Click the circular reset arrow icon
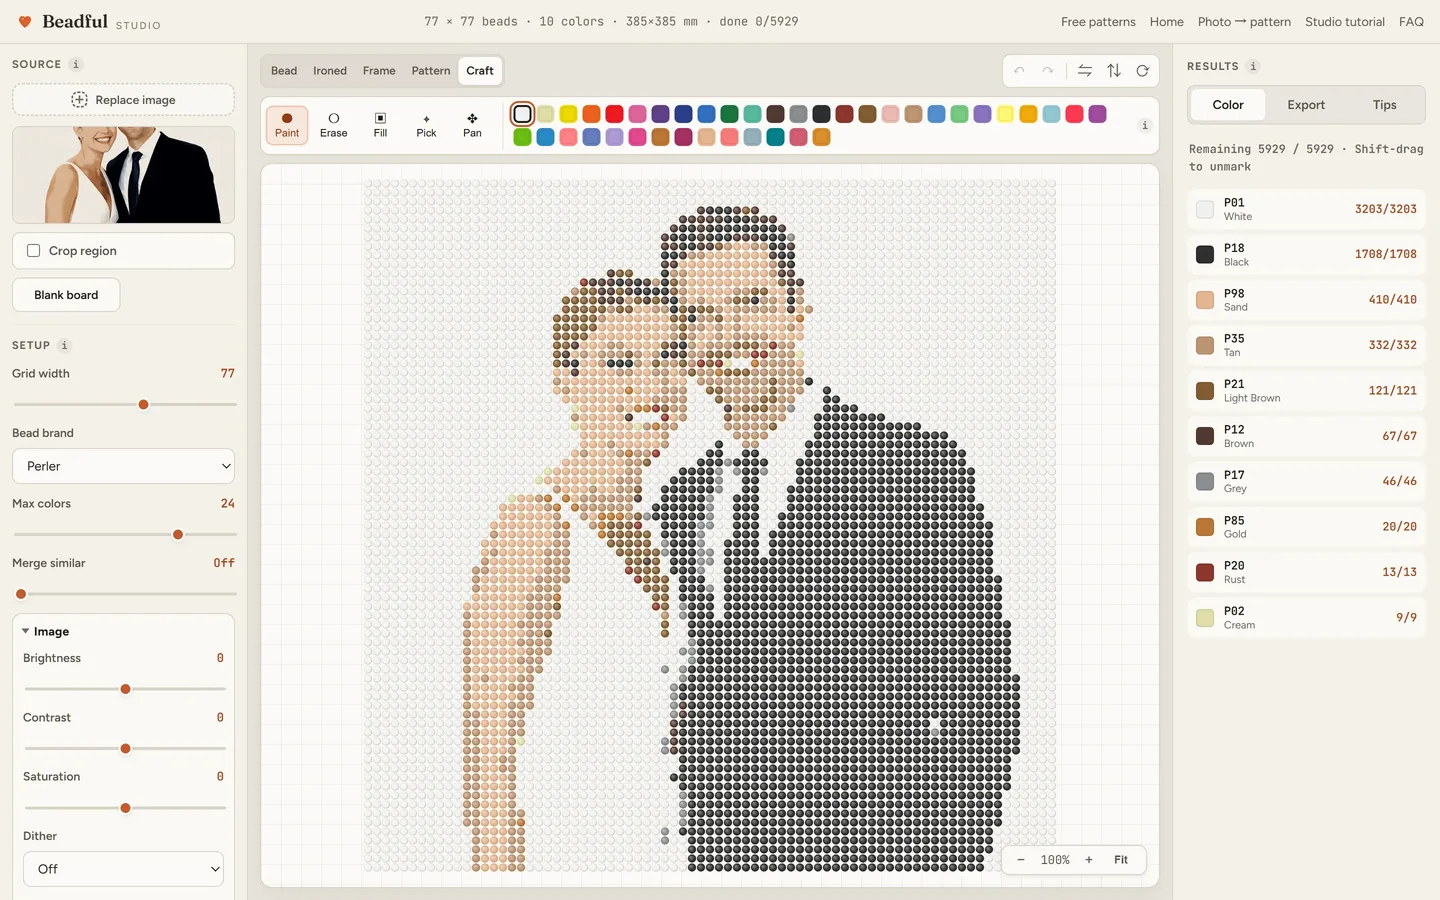The image size is (1440, 900). click(x=1142, y=71)
